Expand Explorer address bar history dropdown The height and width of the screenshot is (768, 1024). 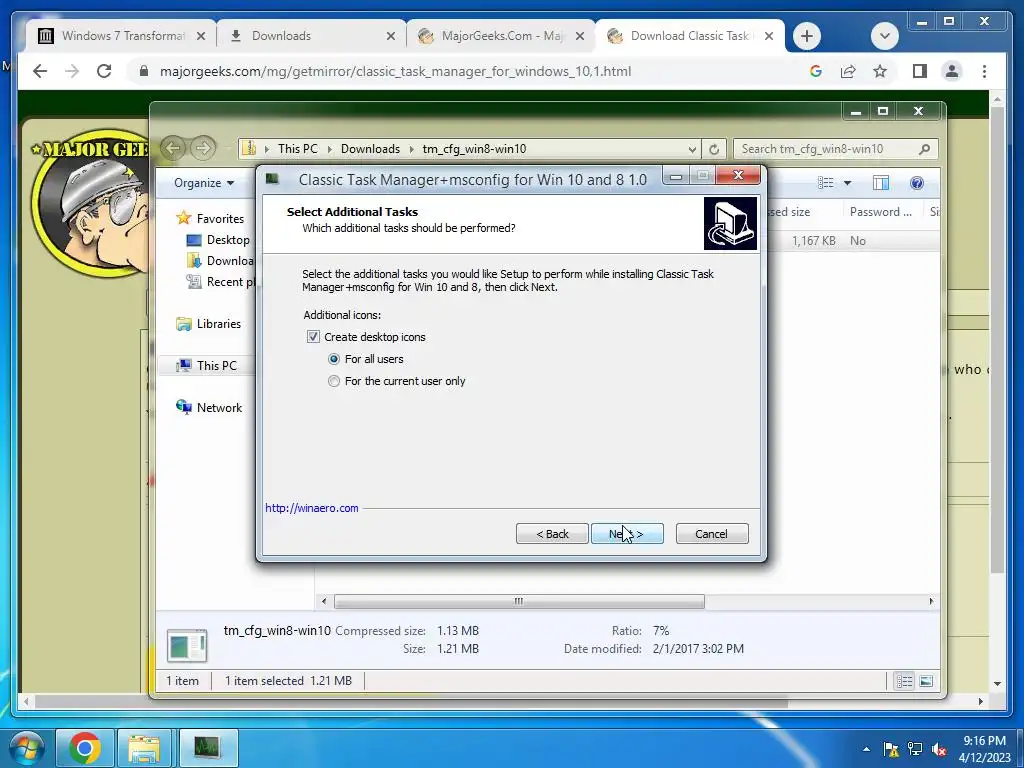coord(692,149)
